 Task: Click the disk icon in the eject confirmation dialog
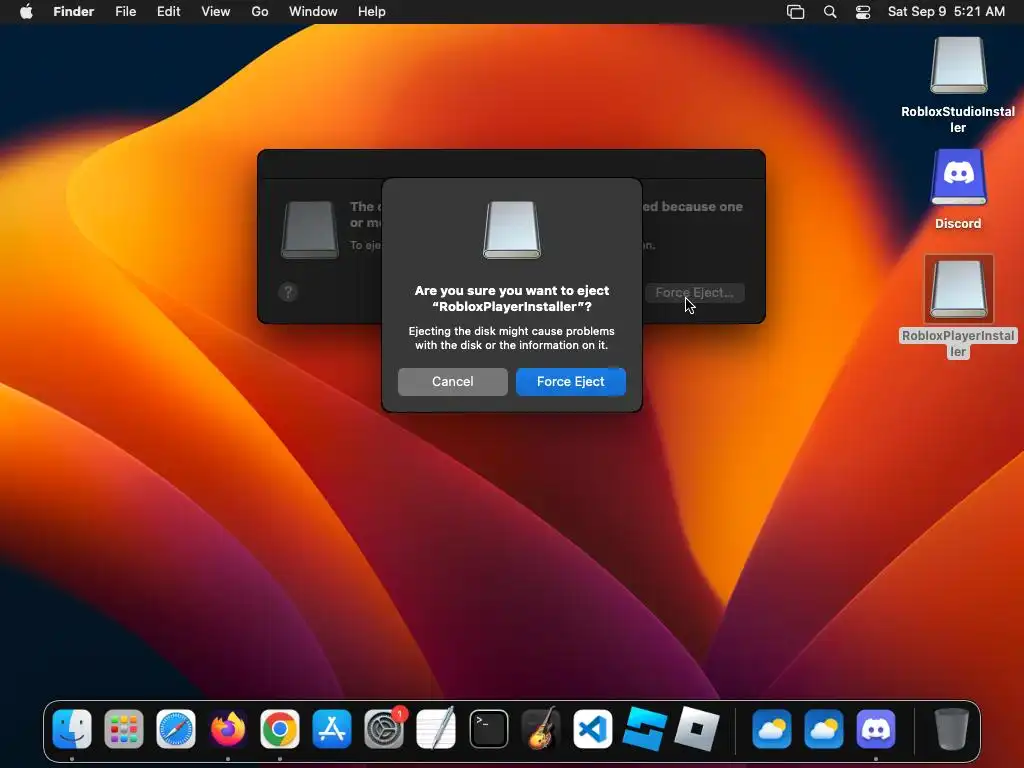tap(512, 230)
